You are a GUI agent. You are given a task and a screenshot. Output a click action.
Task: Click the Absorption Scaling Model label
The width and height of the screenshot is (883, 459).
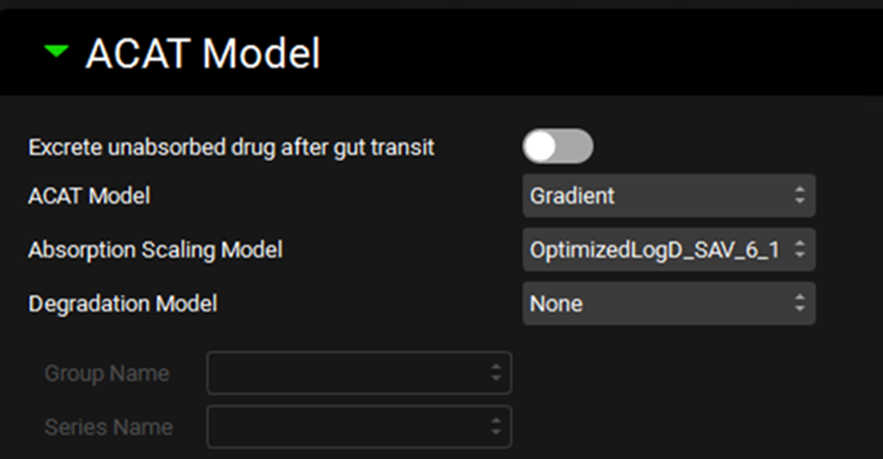click(x=155, y=250)
